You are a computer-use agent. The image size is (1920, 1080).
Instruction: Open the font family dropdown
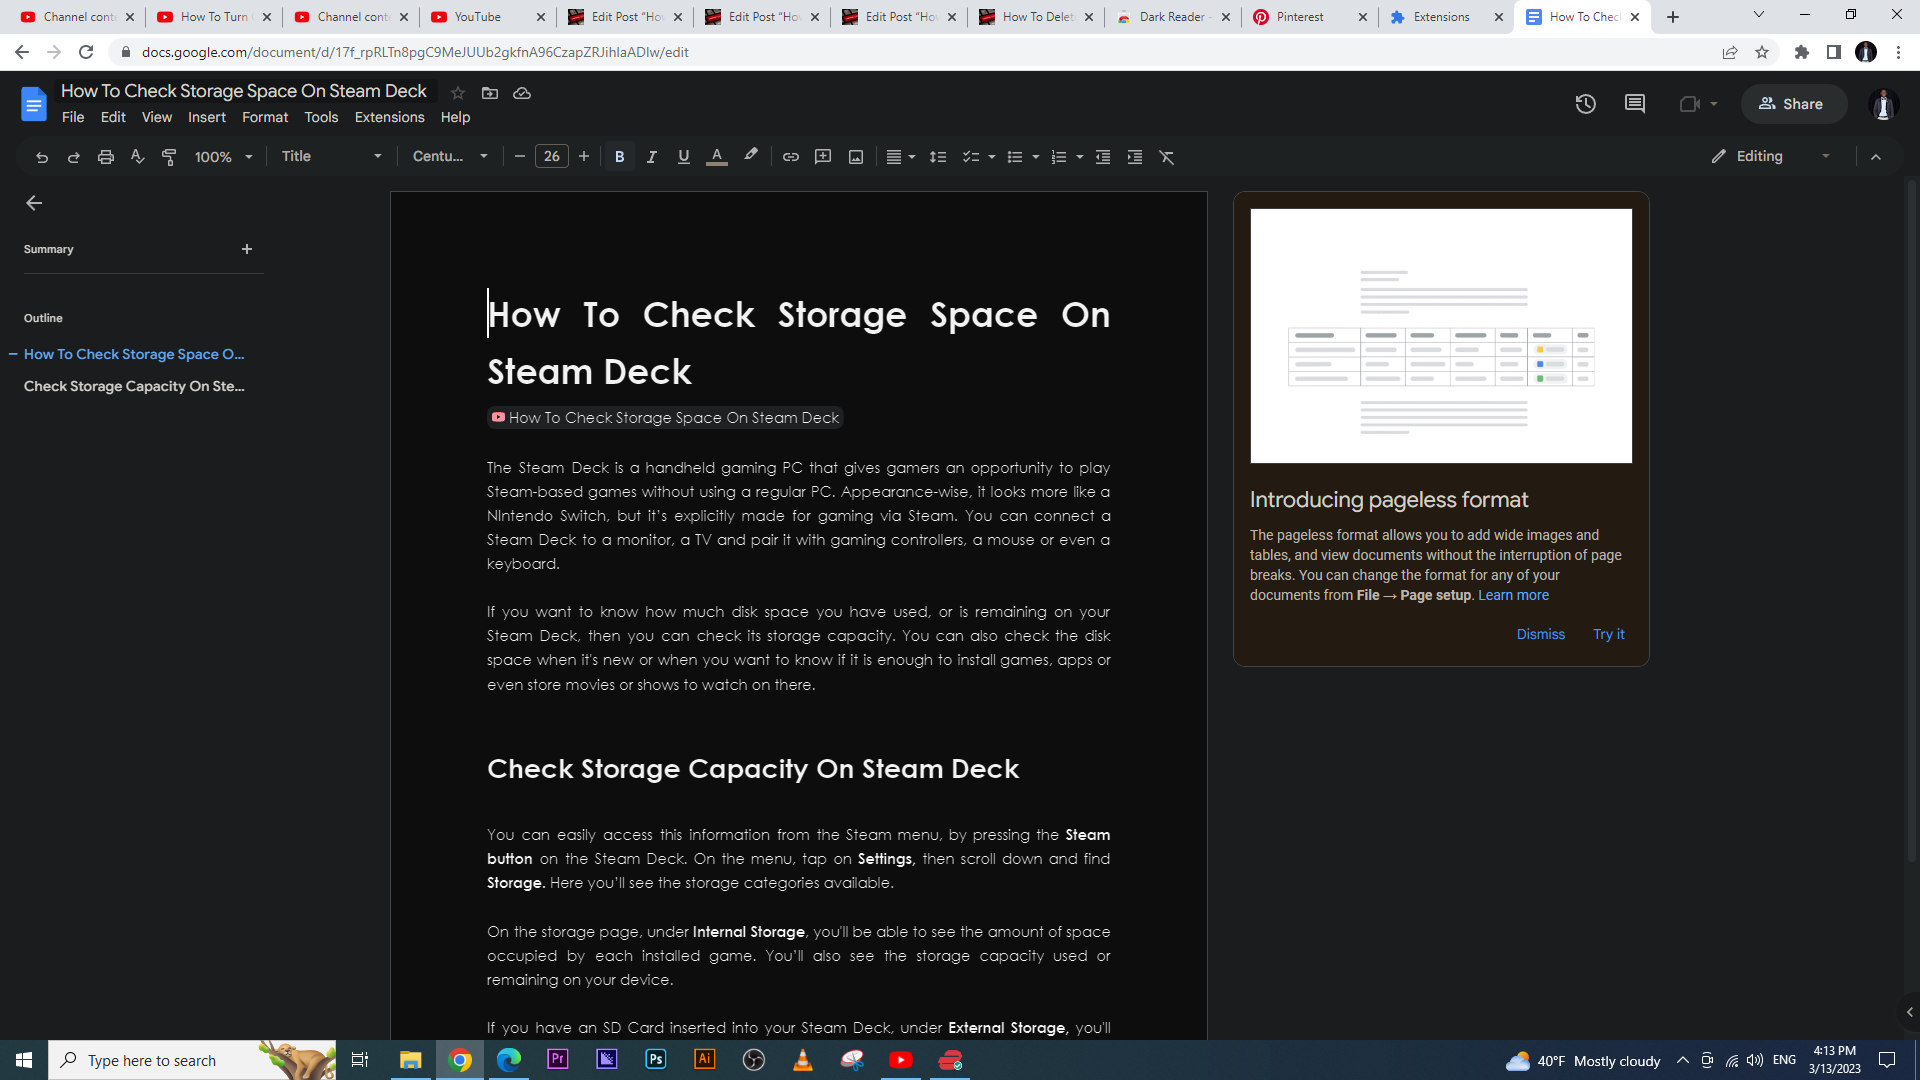[x=450, y=156]
